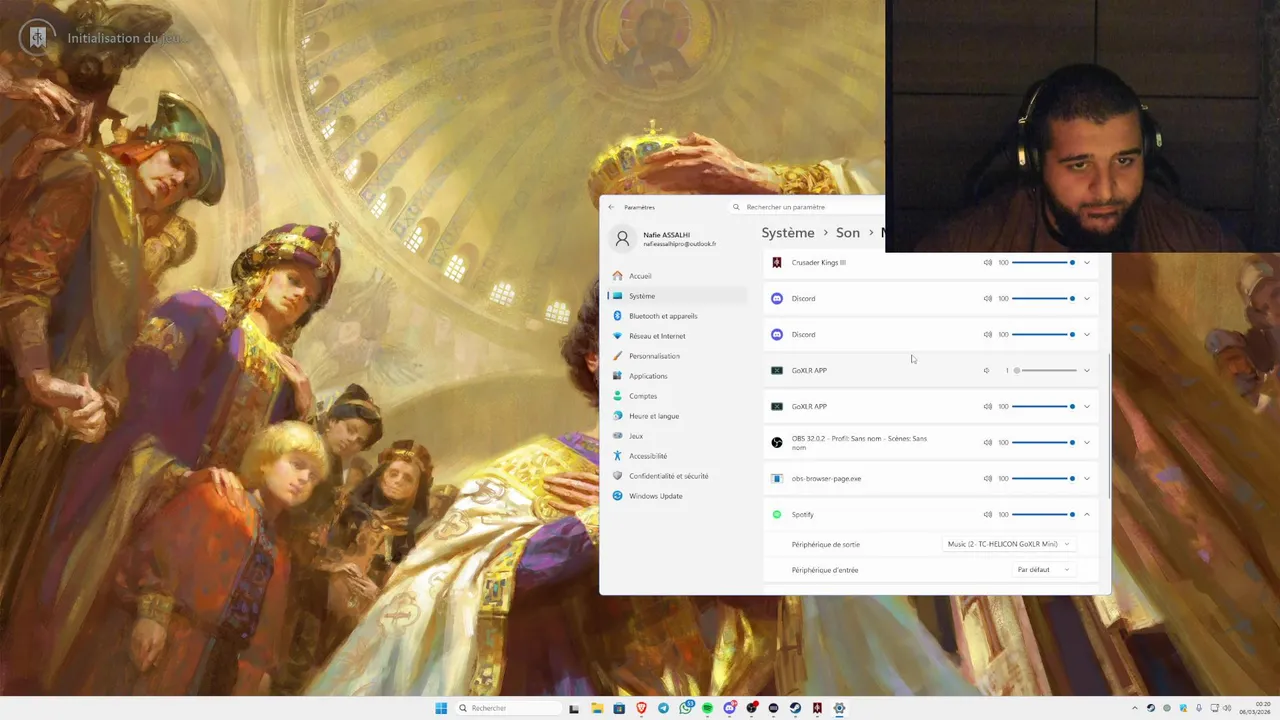Open OBS Studio from the taskbar
The height and width of the screenshot is (720, 1280).
[x=752, y=708]
